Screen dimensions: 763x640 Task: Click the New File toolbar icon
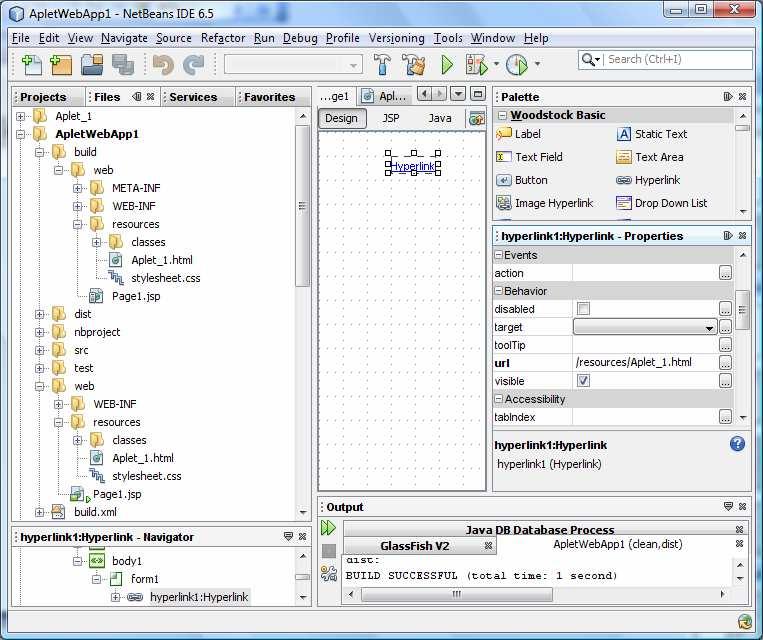coord(32,64)
